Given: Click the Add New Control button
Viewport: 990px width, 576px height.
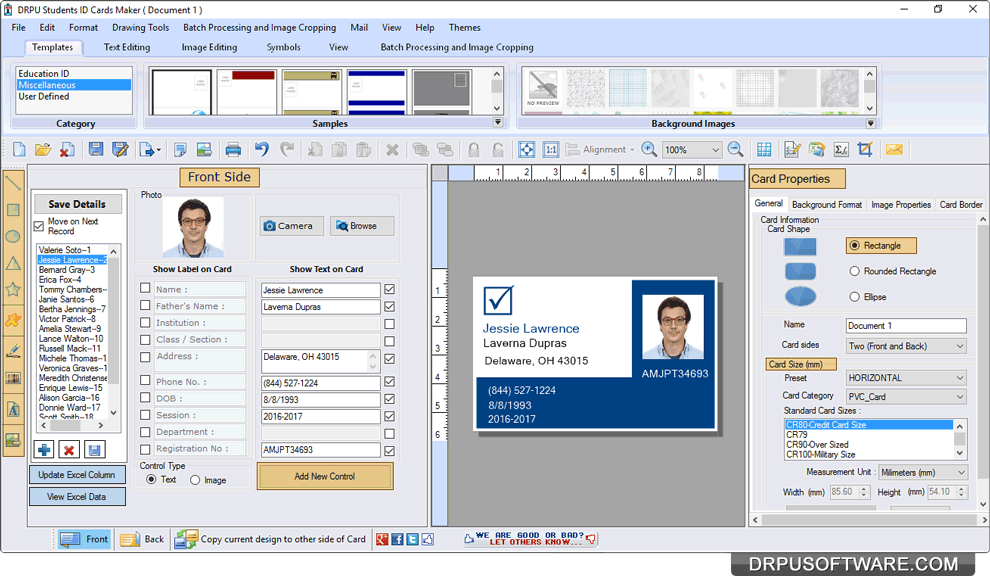Looking at the screenshot, I should [x=325, y=476].
